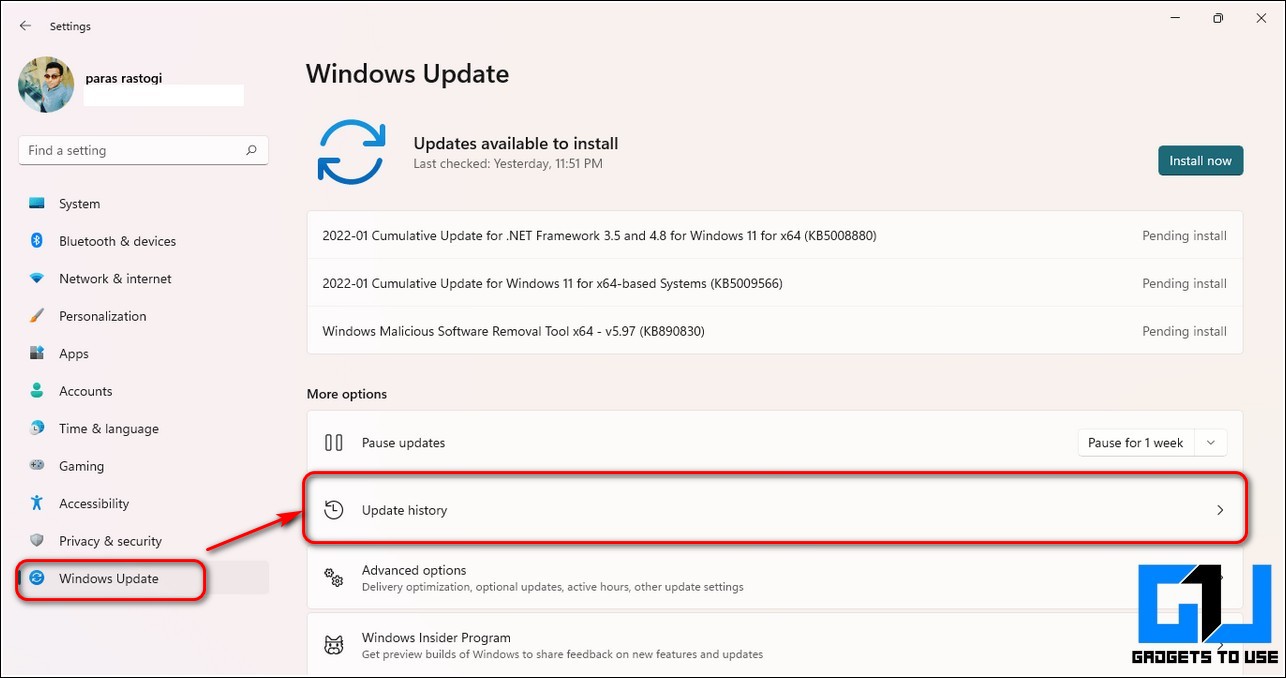Click the Personalization paintbrush icon
Screen dimensions: 1286x678
pos(37,316)
